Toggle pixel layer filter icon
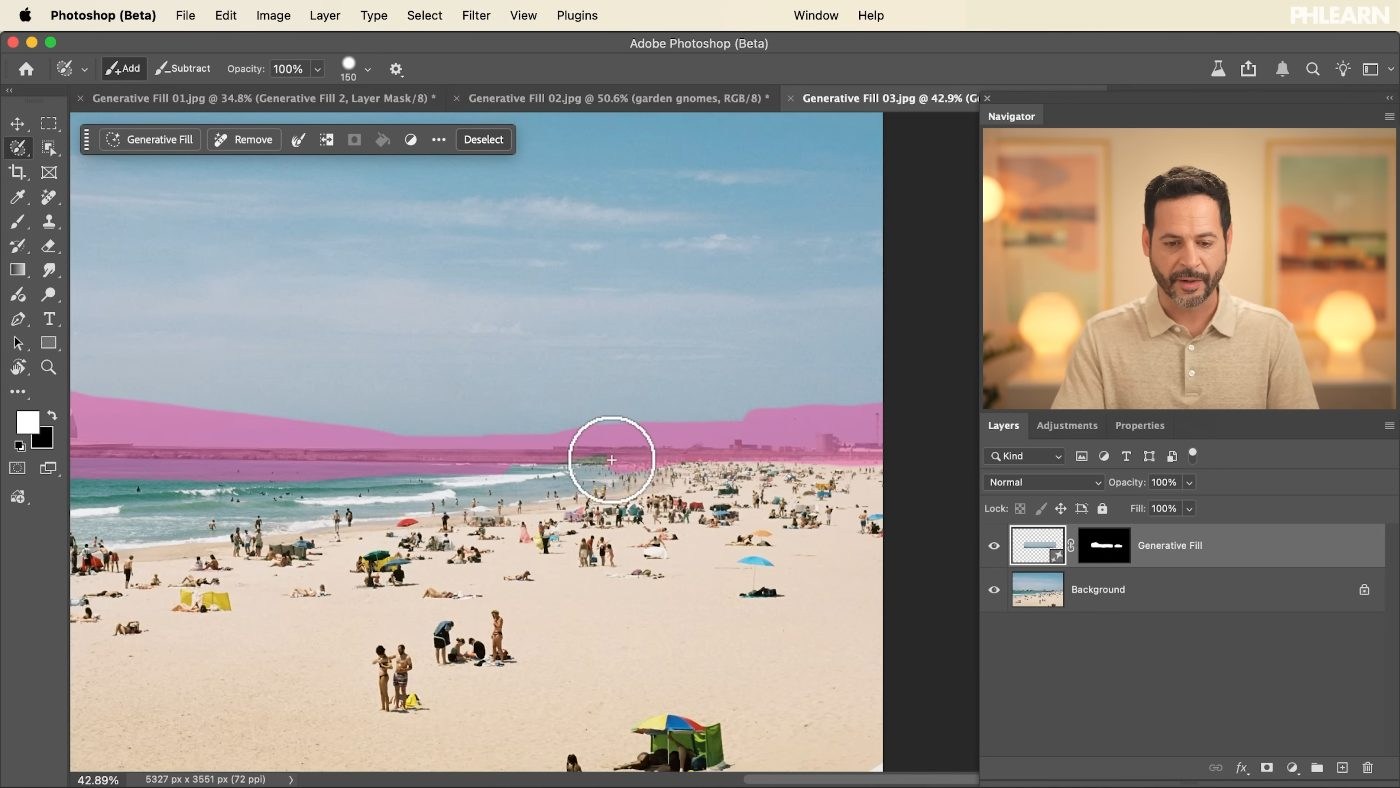Screen dimensions: 1400x788 [x=1081, y=456]
